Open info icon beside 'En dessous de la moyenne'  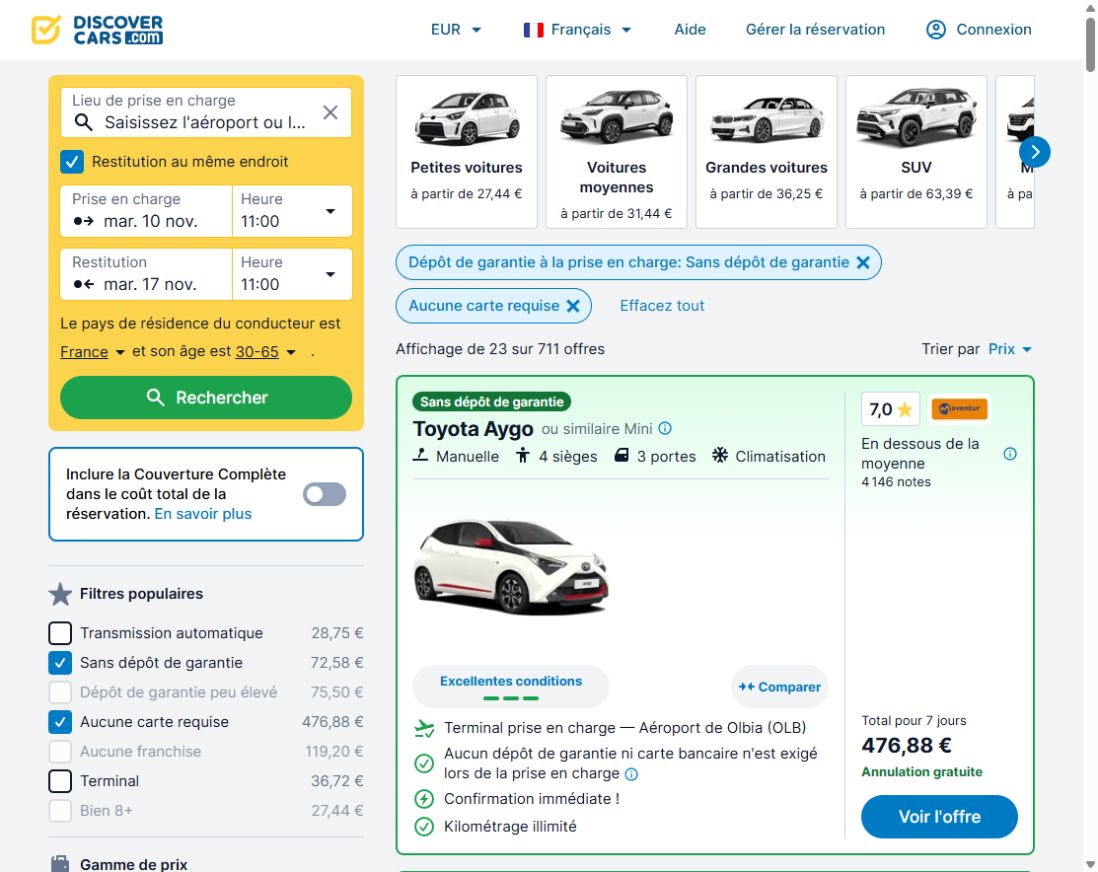[1010, 454]
